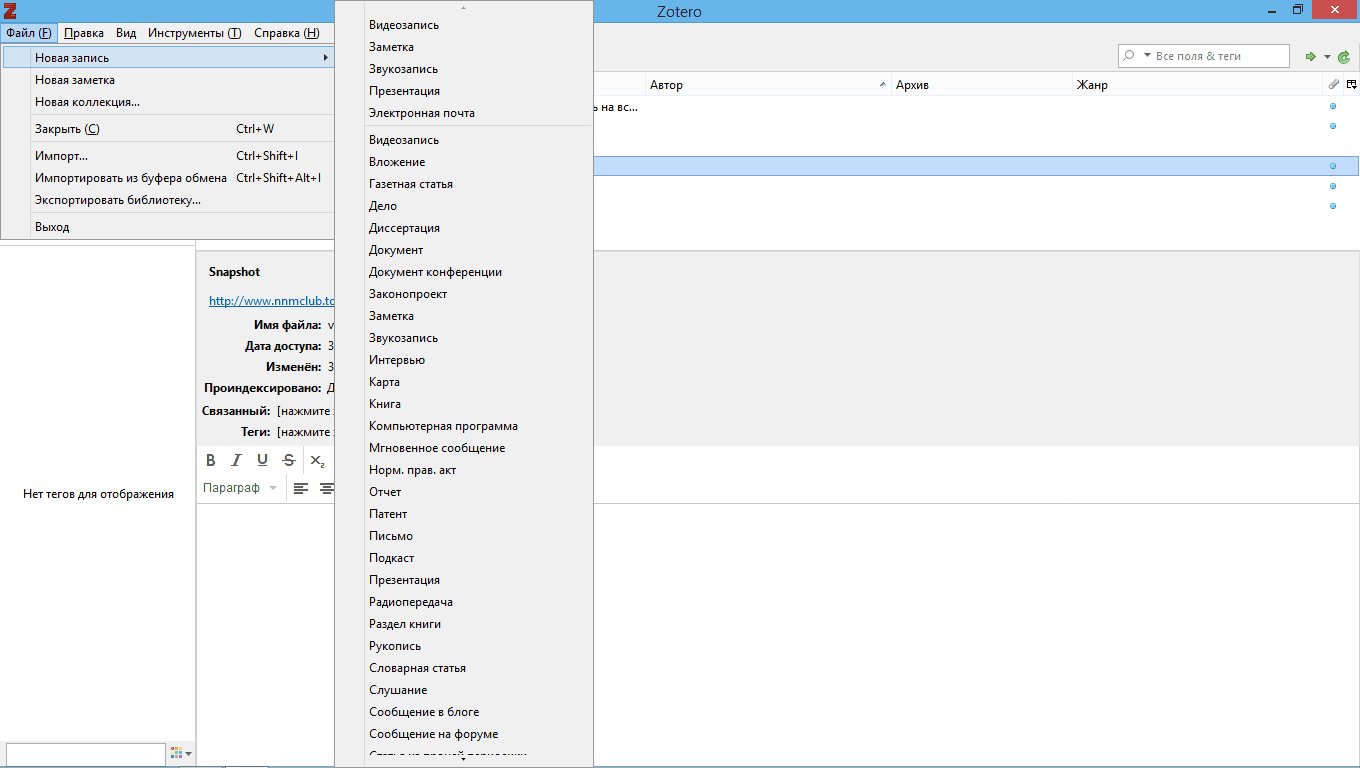Expand the locate arrow dropdown
Image resolution: width=1360 pixels, height=768 pixels.
1327,57
